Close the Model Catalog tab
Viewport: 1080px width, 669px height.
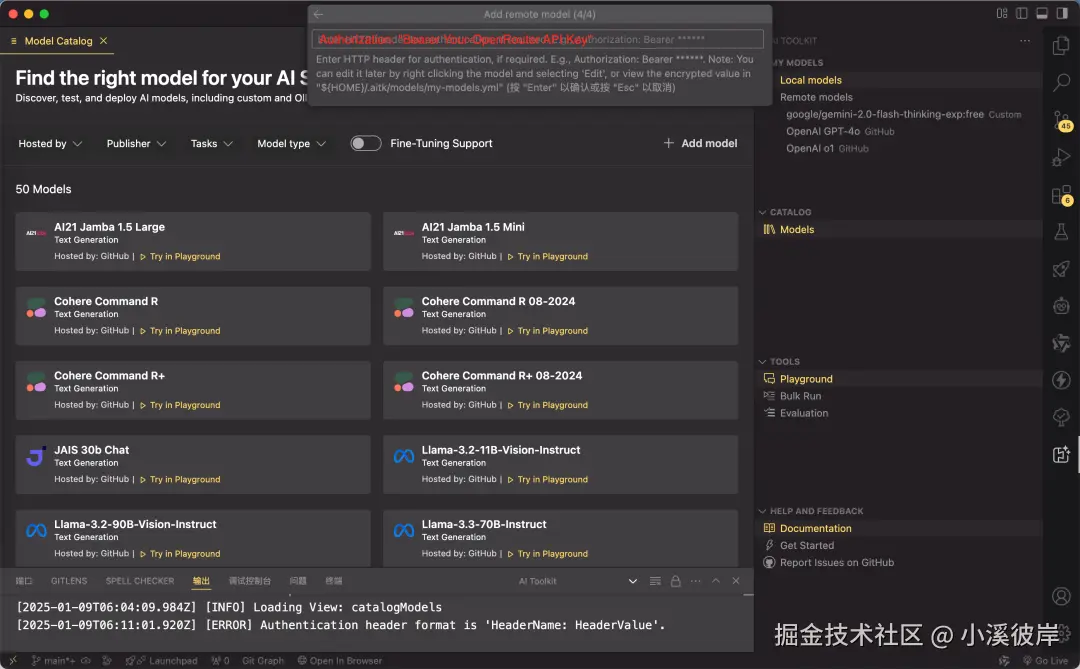click(x=103, y=41)
